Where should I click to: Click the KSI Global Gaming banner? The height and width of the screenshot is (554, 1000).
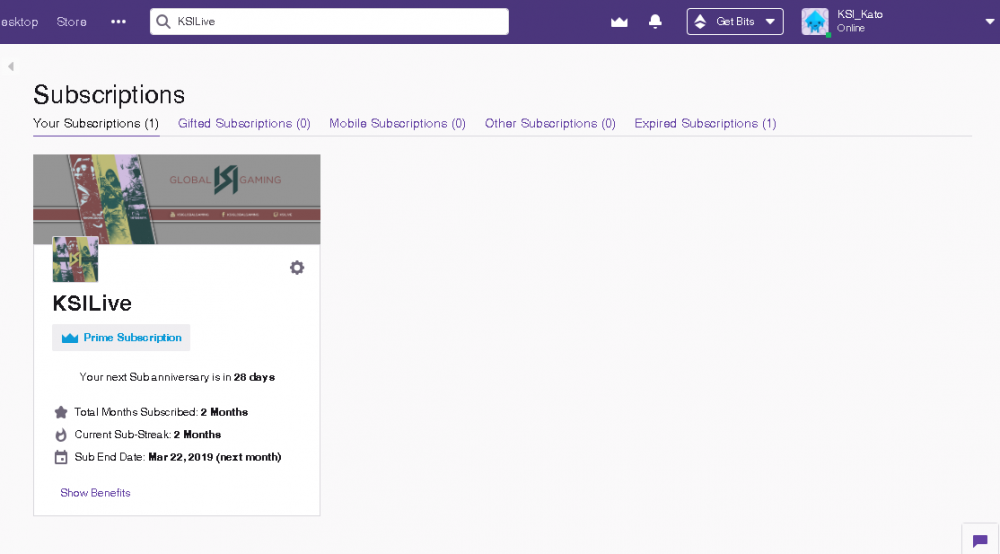pos(177,199)
